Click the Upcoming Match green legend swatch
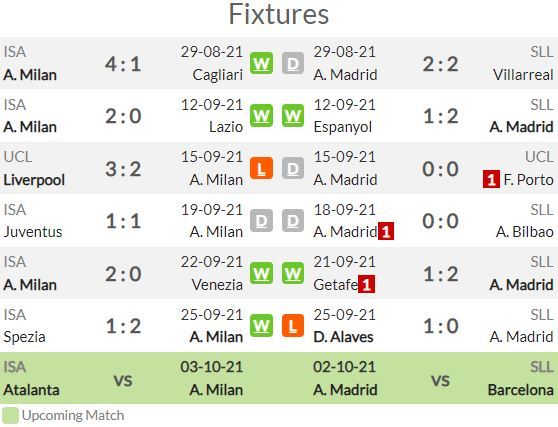The width and height of the screenshot is (558, 427). [10, 415]
